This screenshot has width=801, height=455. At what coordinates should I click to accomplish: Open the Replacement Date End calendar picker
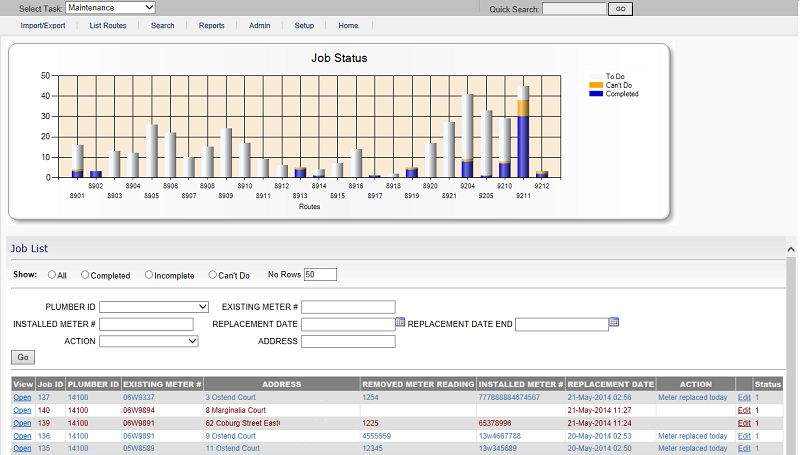tap(614, 322)
